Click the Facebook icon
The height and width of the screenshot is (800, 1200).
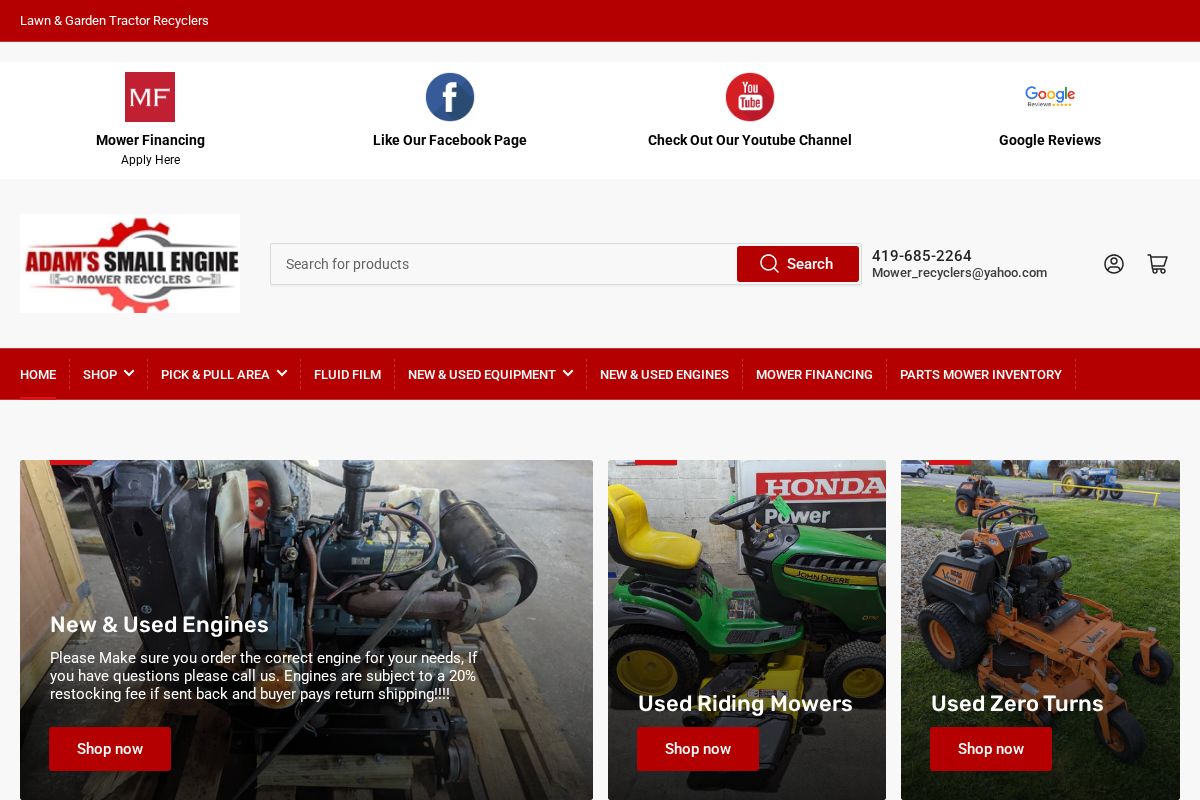coord(450,96)
